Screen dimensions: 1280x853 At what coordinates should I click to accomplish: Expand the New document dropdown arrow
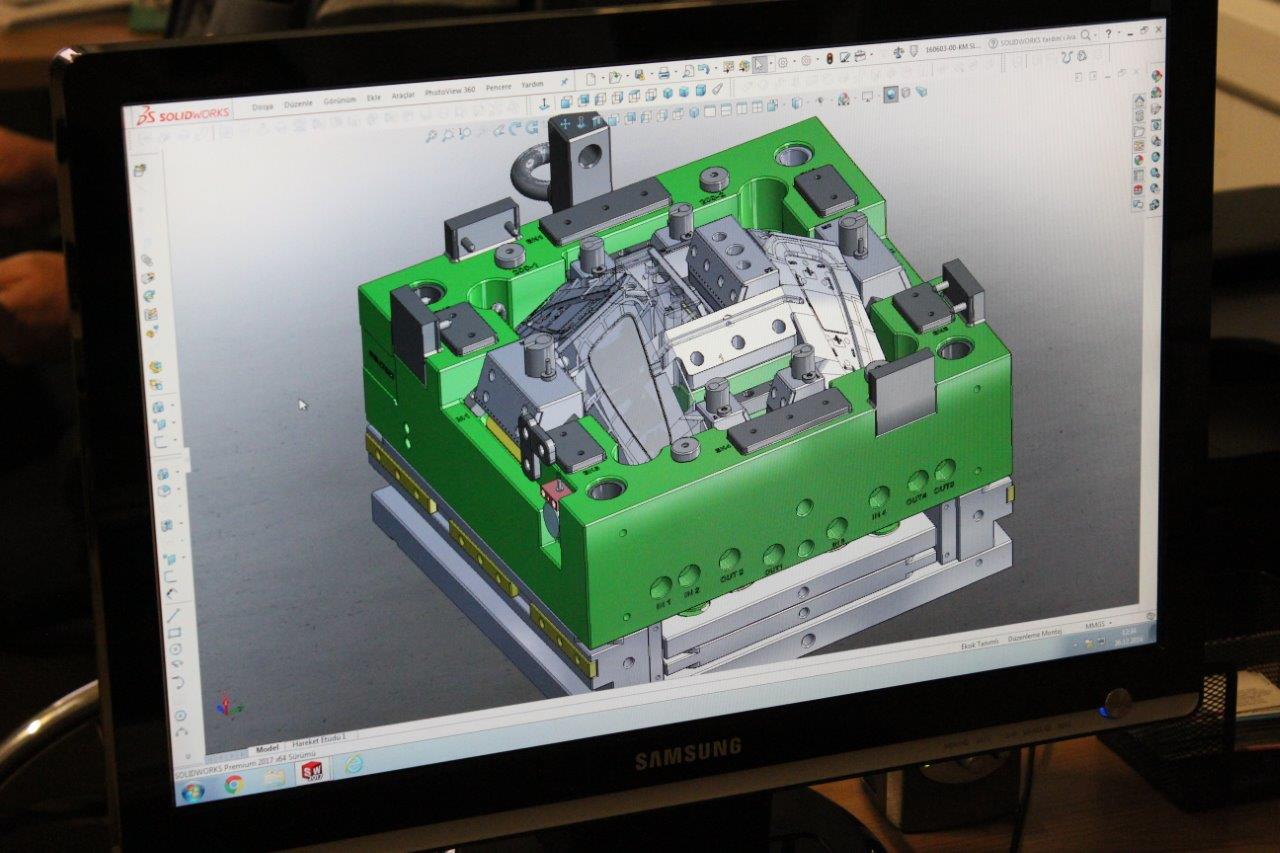[603, 78]
